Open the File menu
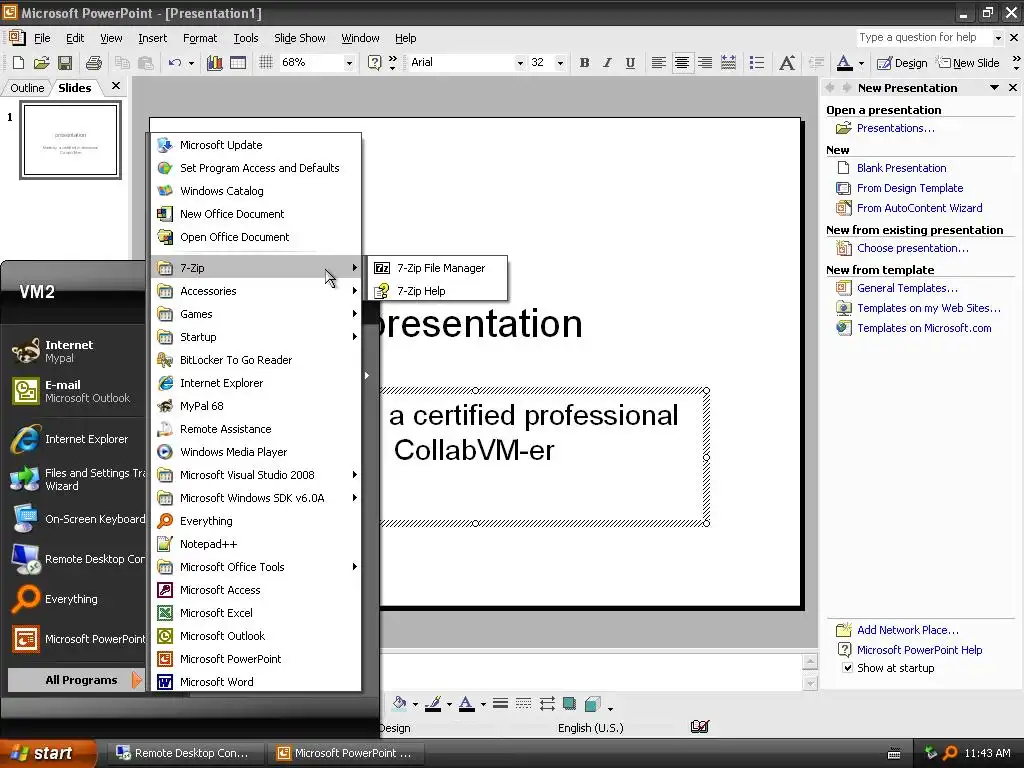This screenshot has height=768, width=1024. (42, 38)
